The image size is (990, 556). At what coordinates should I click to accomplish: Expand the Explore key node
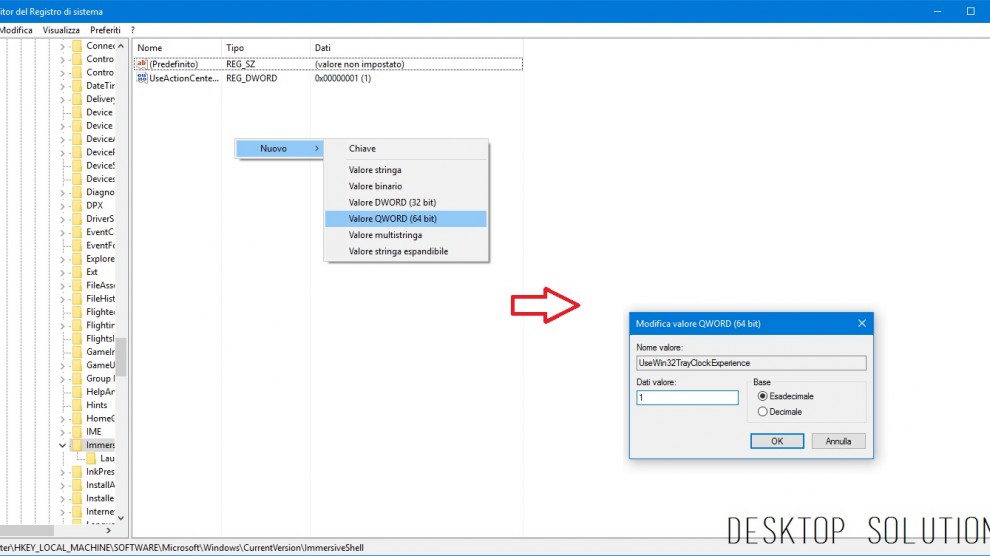pos(63,259)
